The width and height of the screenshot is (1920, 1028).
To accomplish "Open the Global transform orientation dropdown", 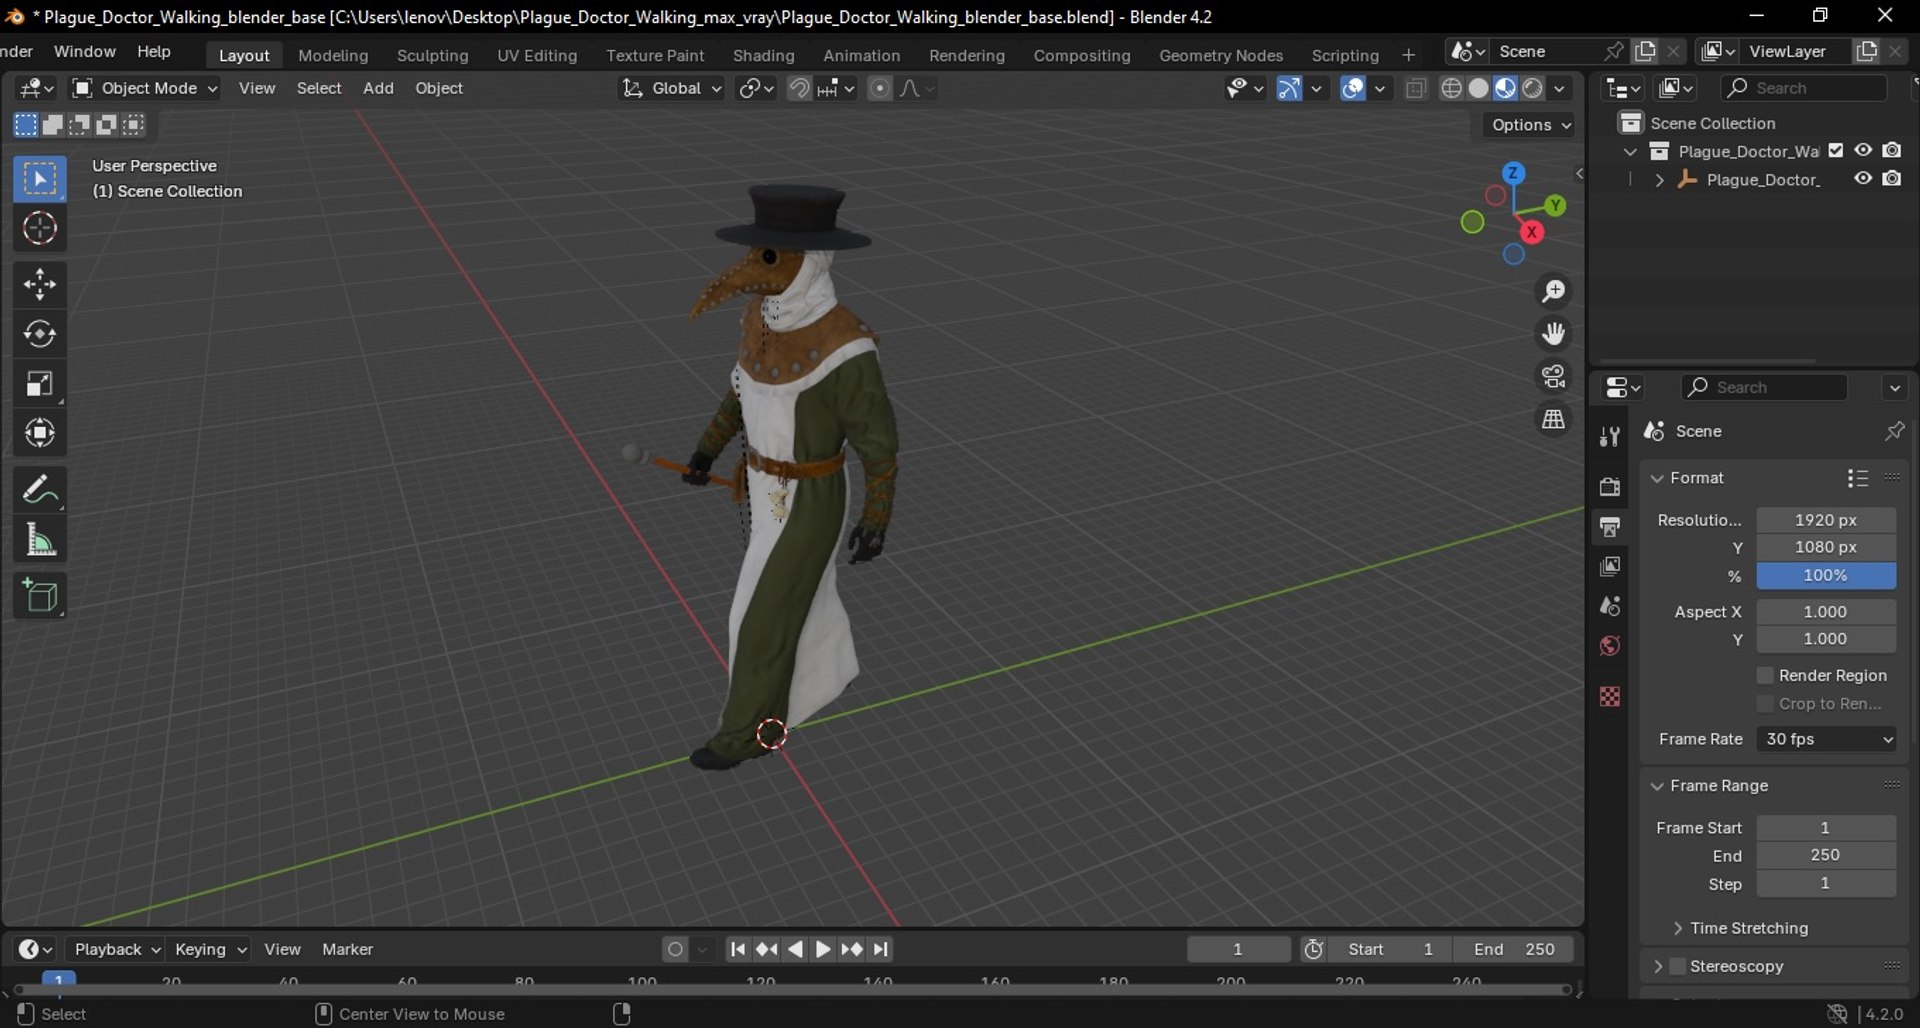I will coord(671,88).
